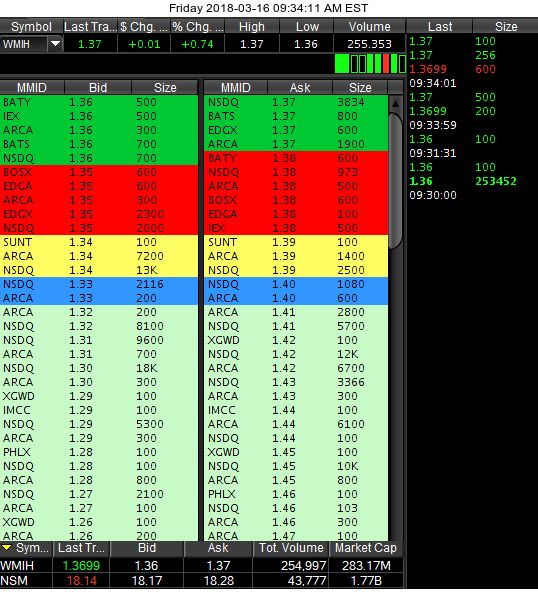Click the MMID header on bid side
This screenshot has height=592, width=538.
[x=32, y=88]
